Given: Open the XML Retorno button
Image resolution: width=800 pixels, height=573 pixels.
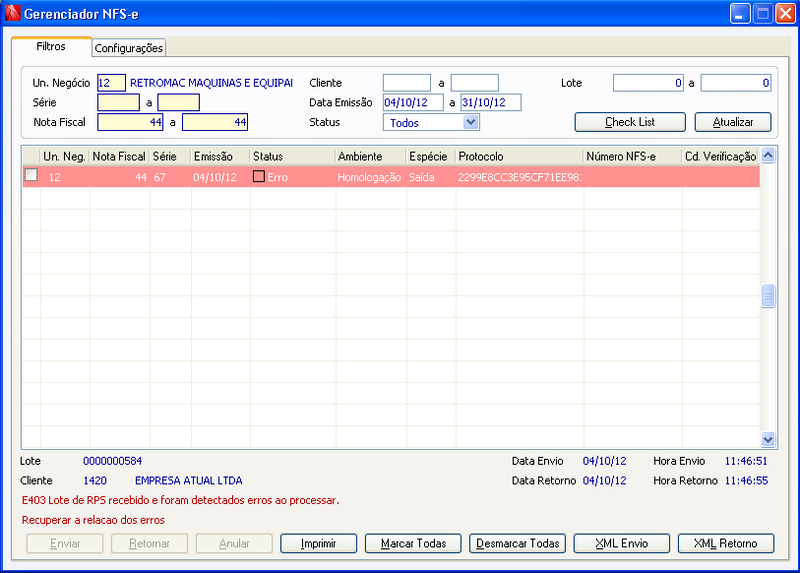Looking at the screenshot, I should click(726, 543).
